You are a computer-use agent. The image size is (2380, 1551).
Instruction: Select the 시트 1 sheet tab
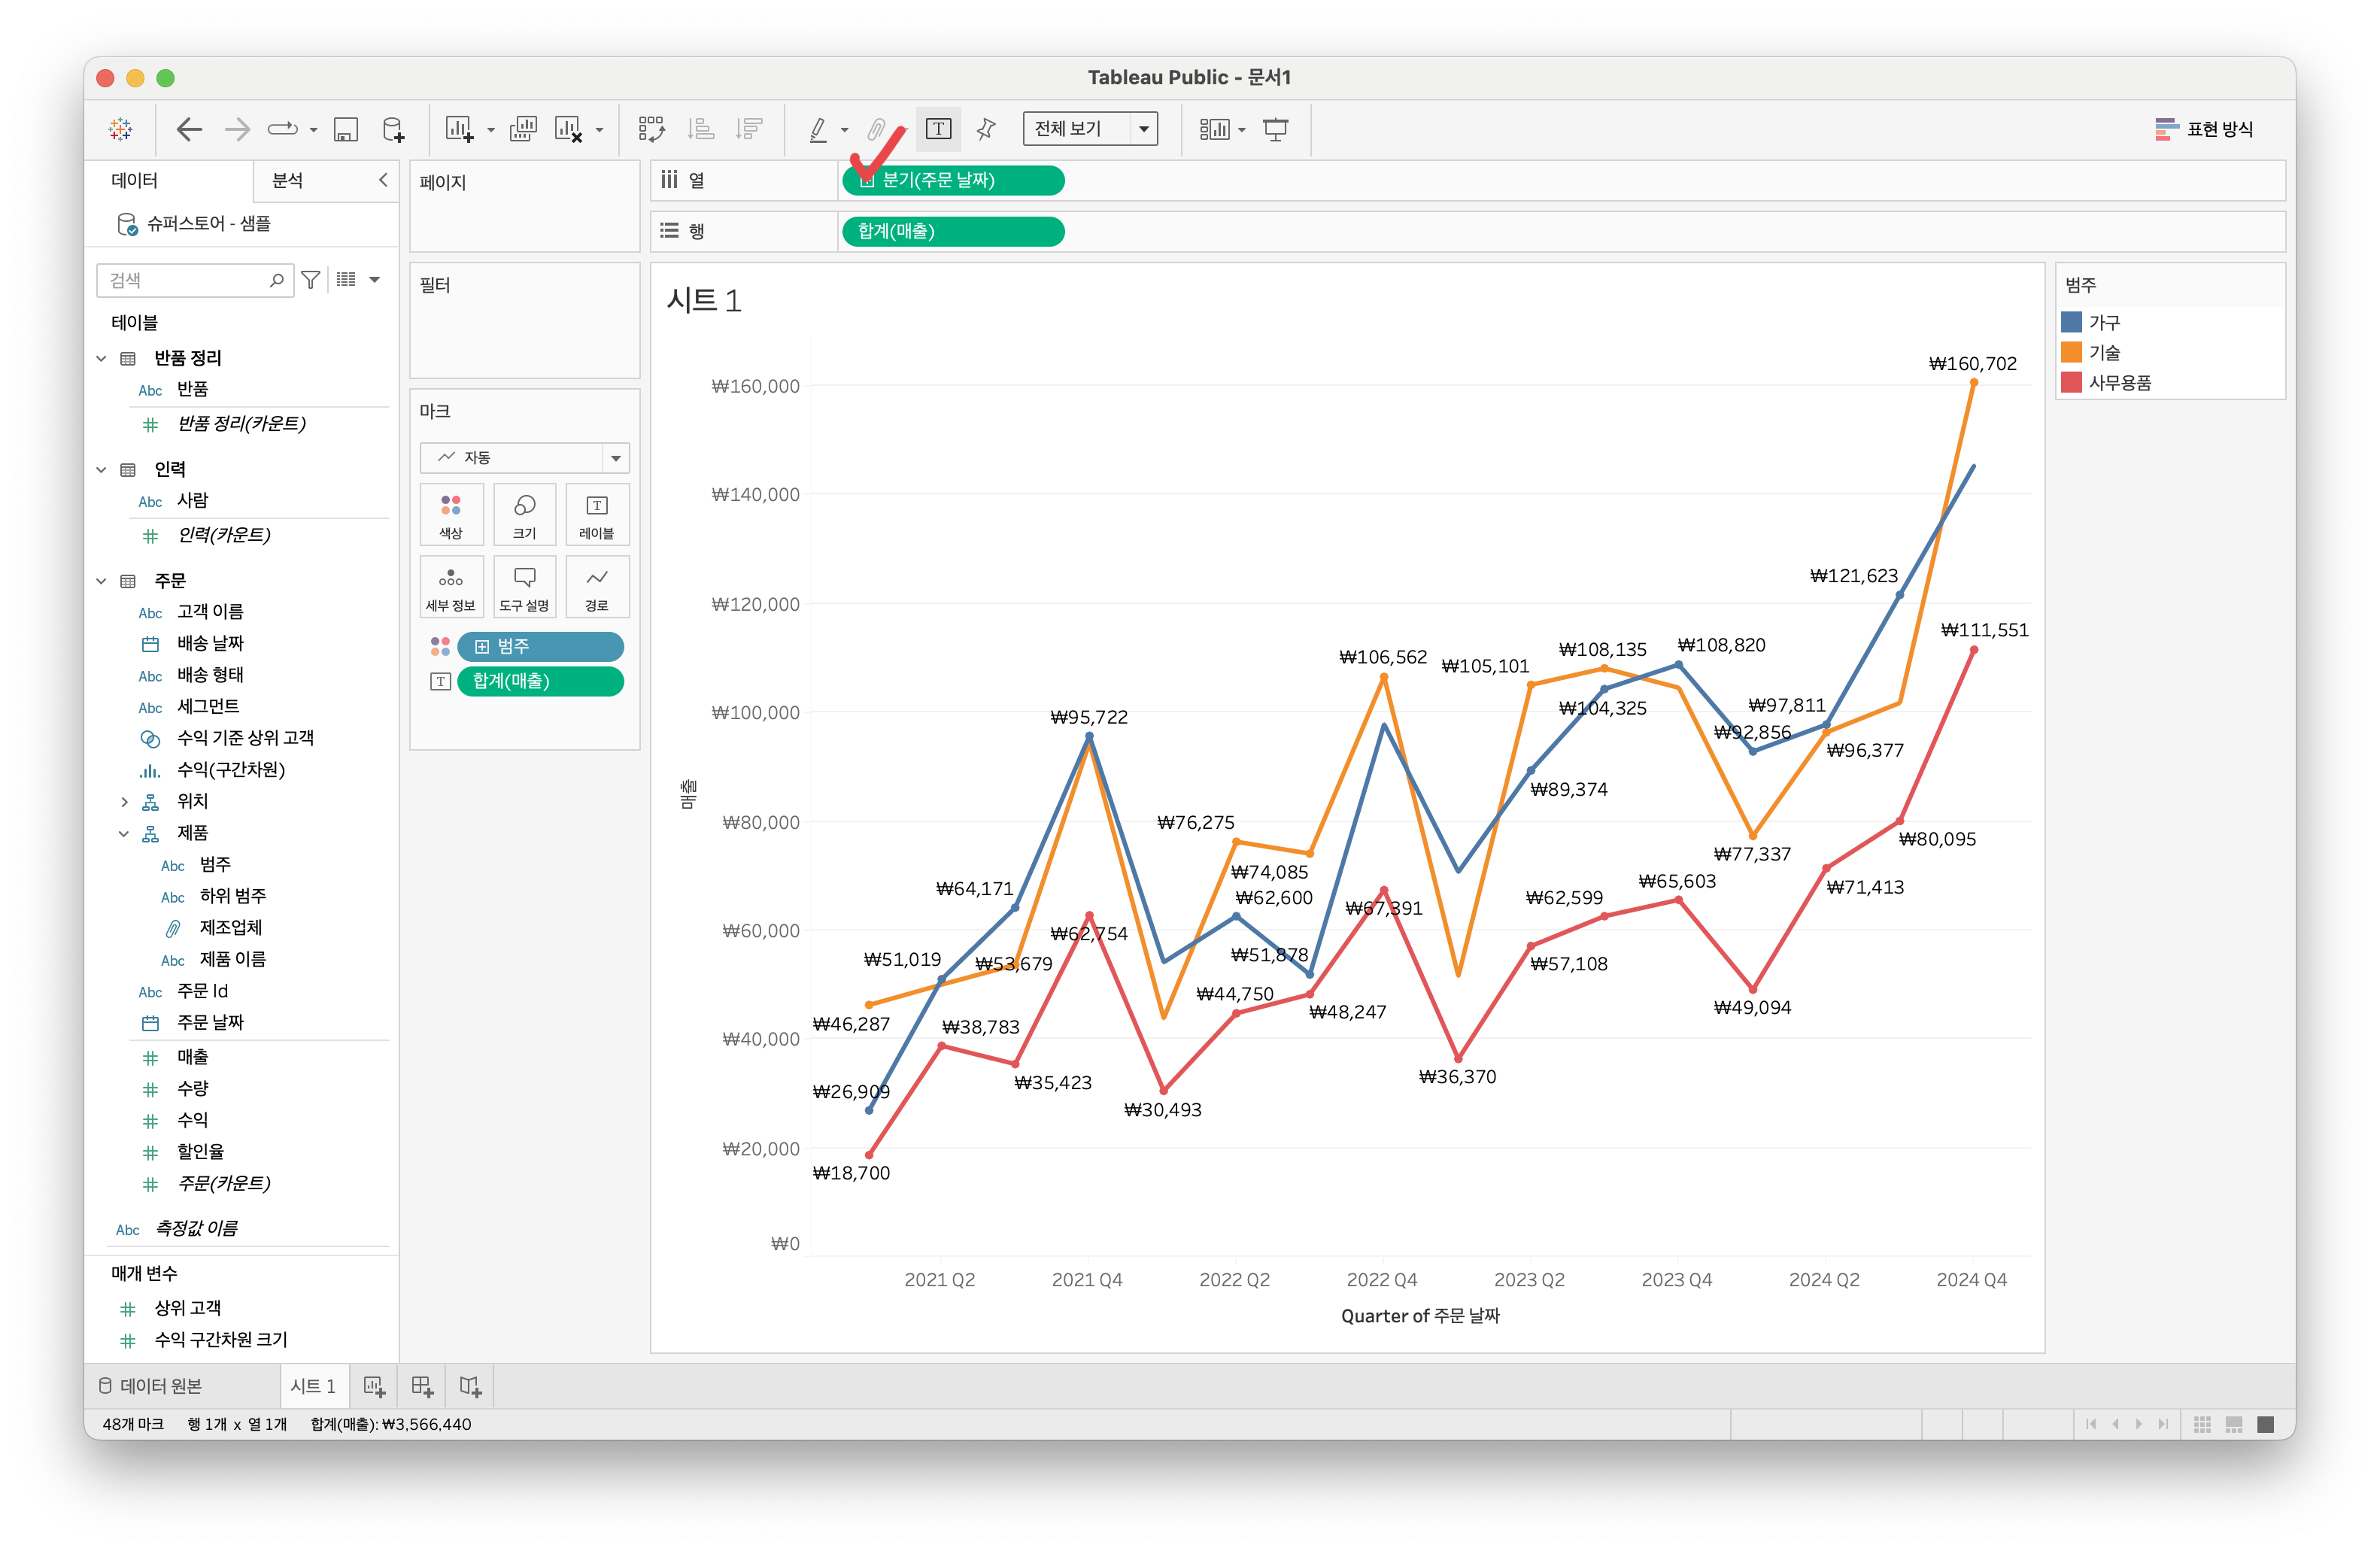click(x=313, y=1386)
